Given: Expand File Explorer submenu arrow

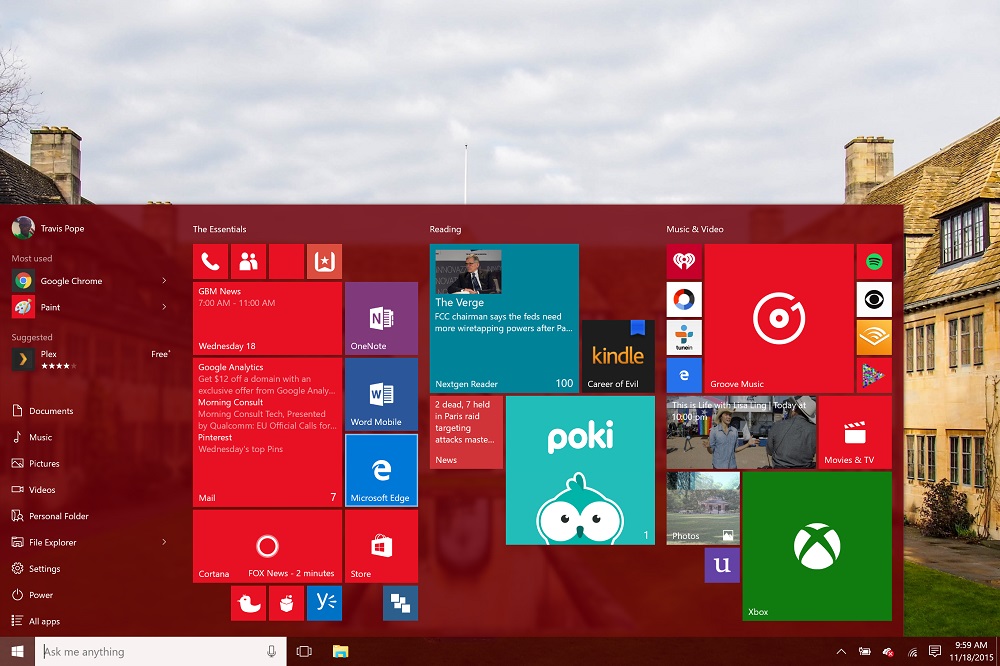Looking at the screenshot, I should tap(164, 542).
